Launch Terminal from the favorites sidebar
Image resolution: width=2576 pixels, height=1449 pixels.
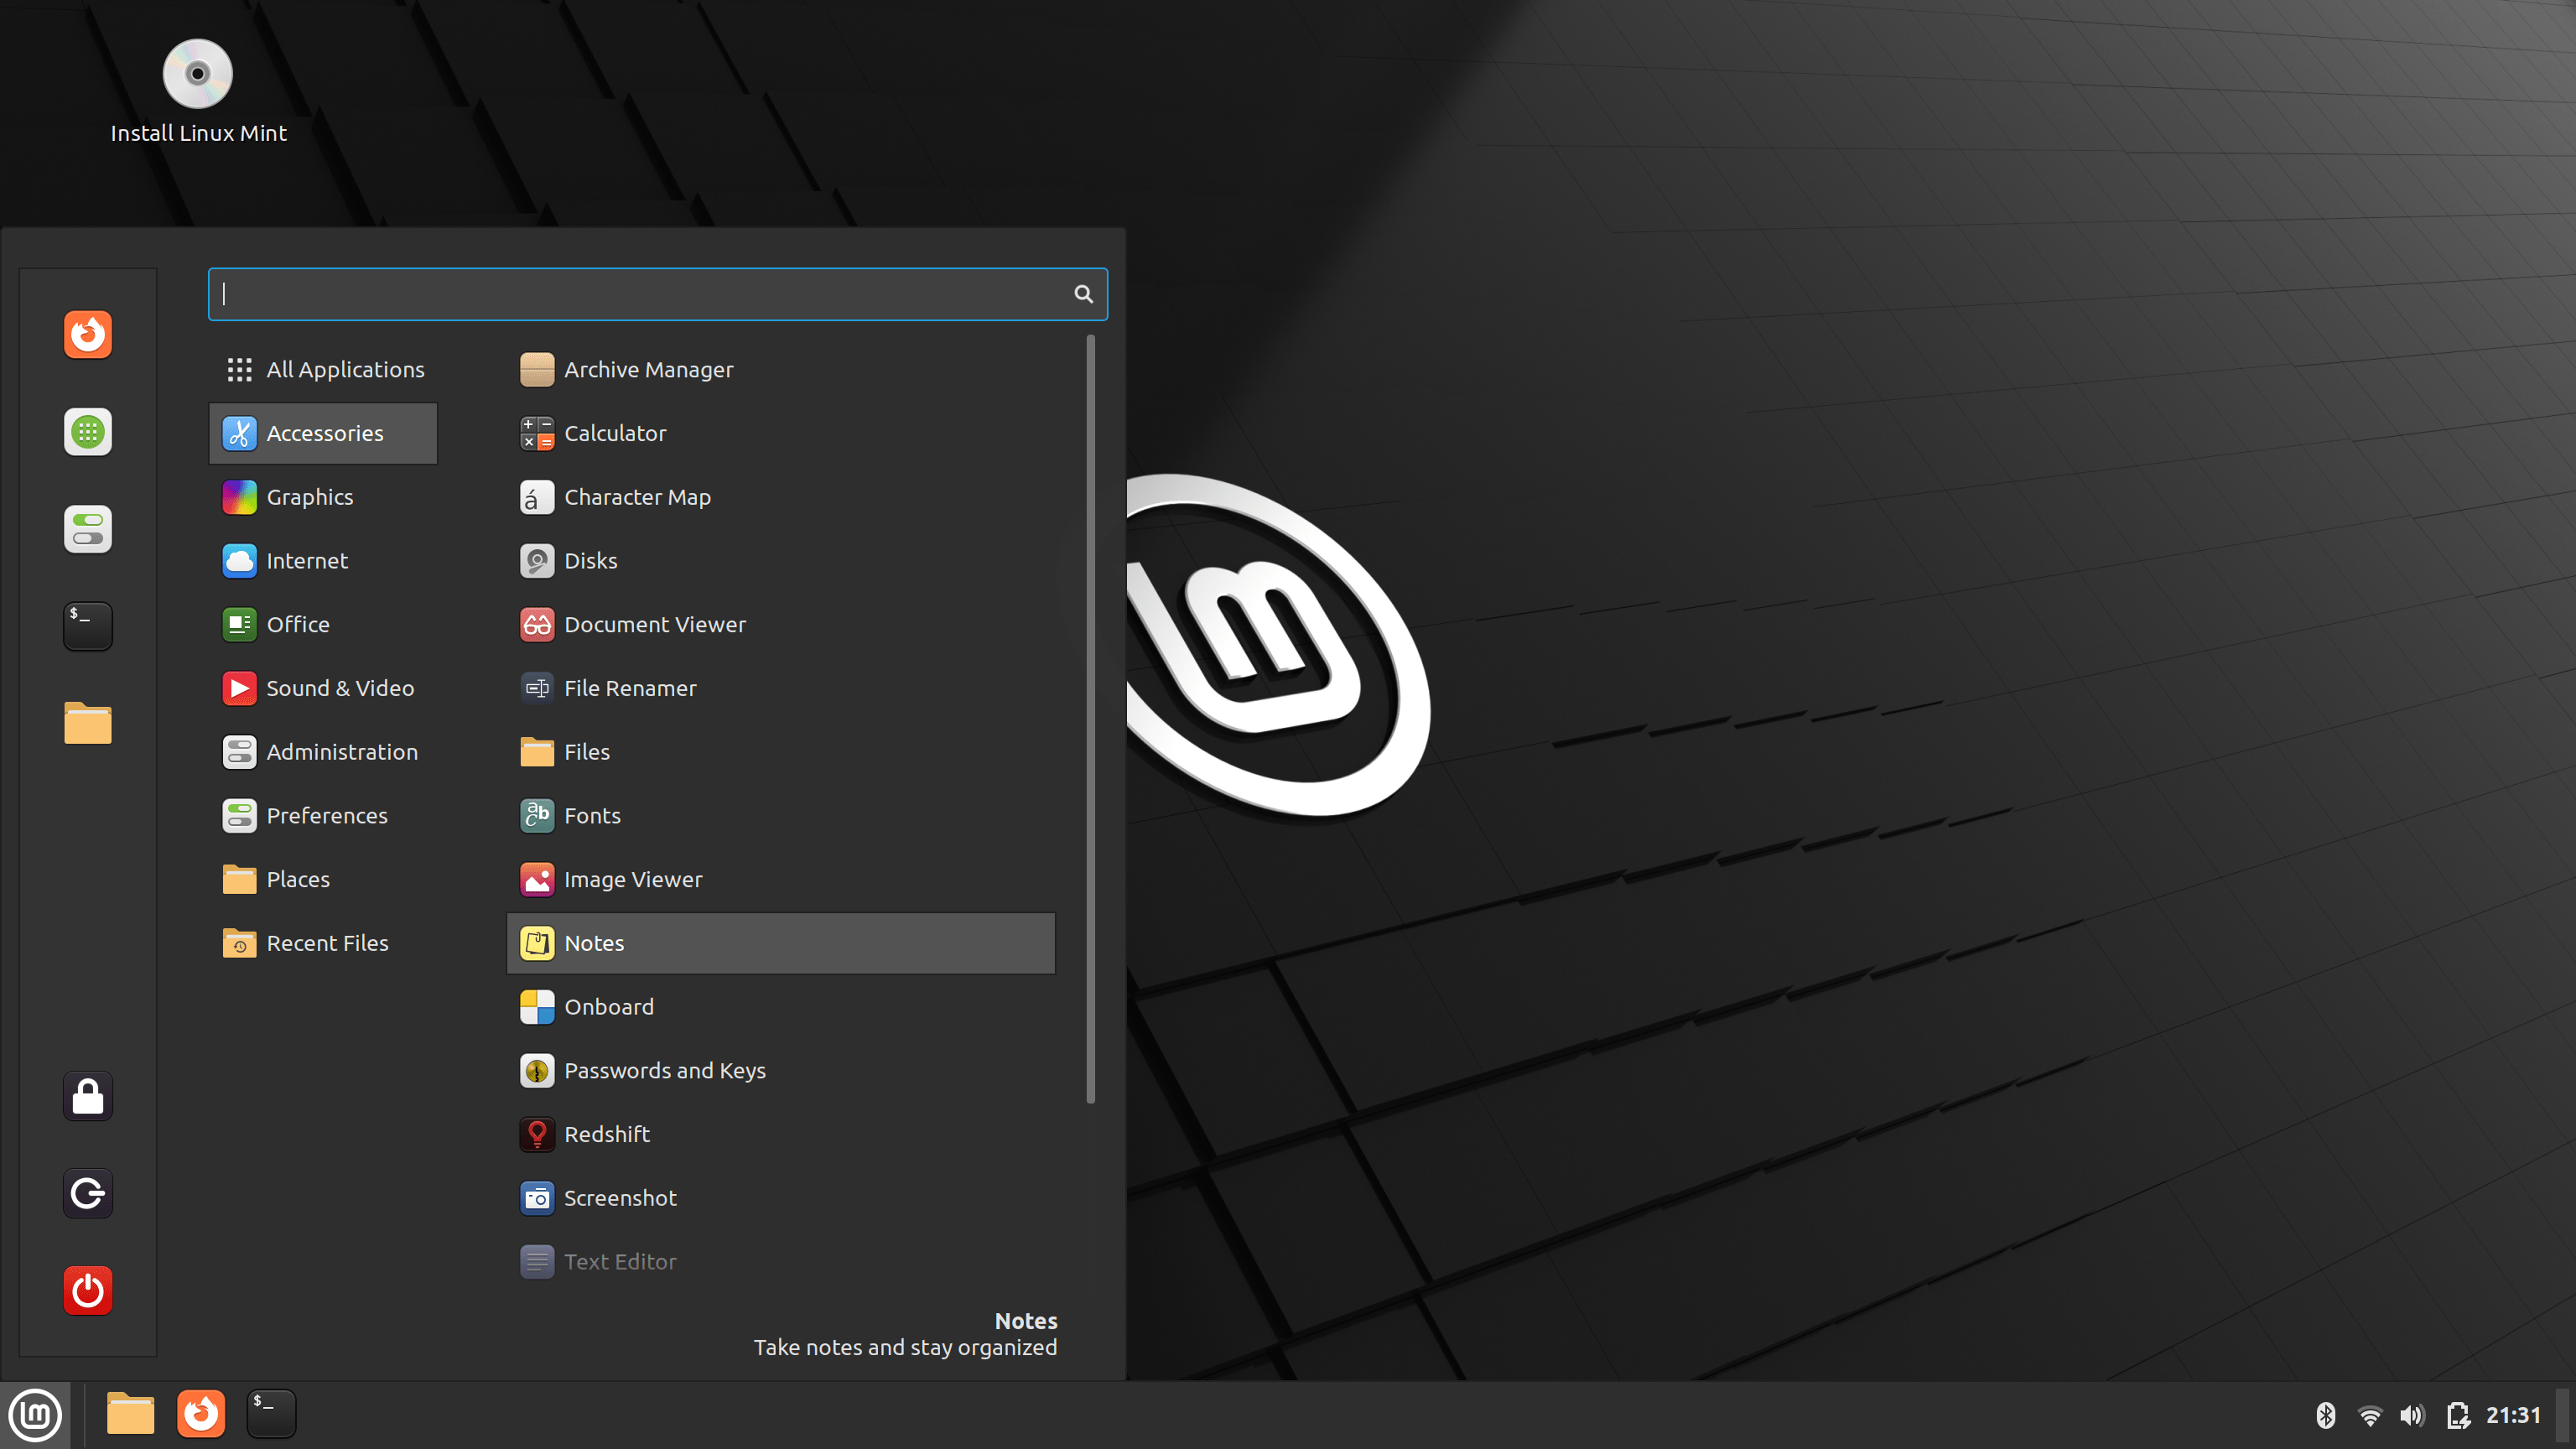pyautogui.click(x=88, y=626)
